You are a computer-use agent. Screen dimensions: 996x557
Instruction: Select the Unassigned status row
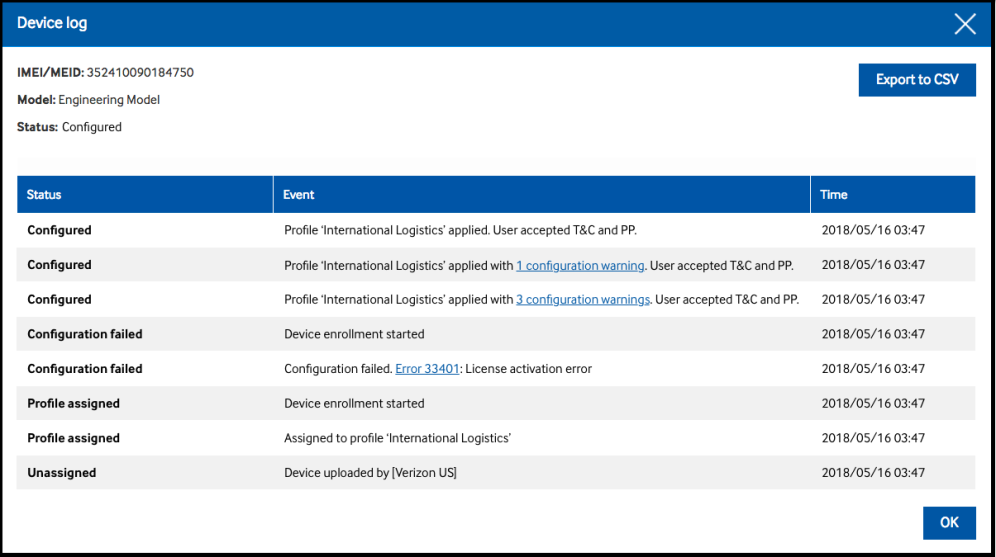tap(496, 473)
